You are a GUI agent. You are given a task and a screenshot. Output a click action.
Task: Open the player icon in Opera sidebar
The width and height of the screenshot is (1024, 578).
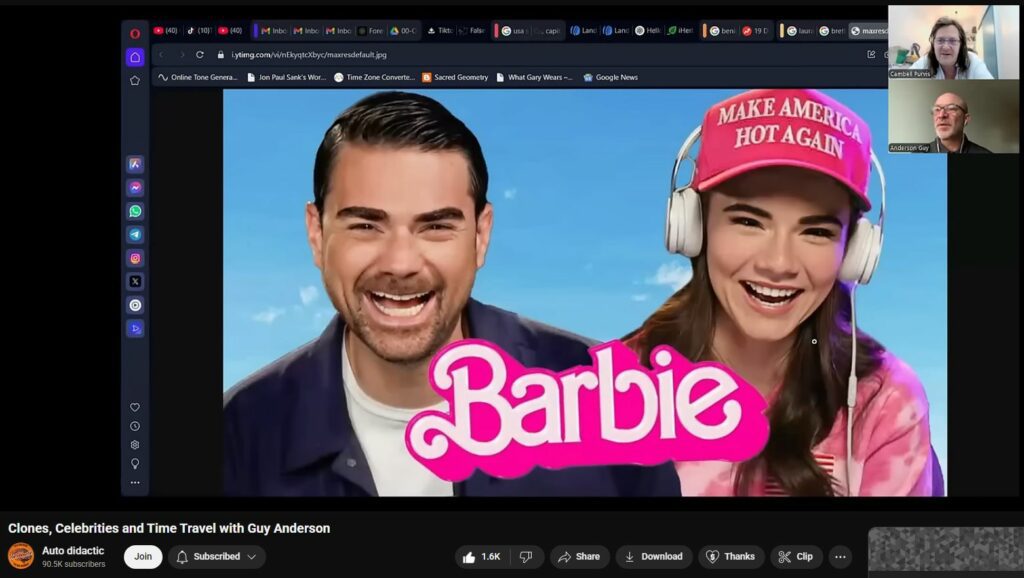[x=135, y=305]
